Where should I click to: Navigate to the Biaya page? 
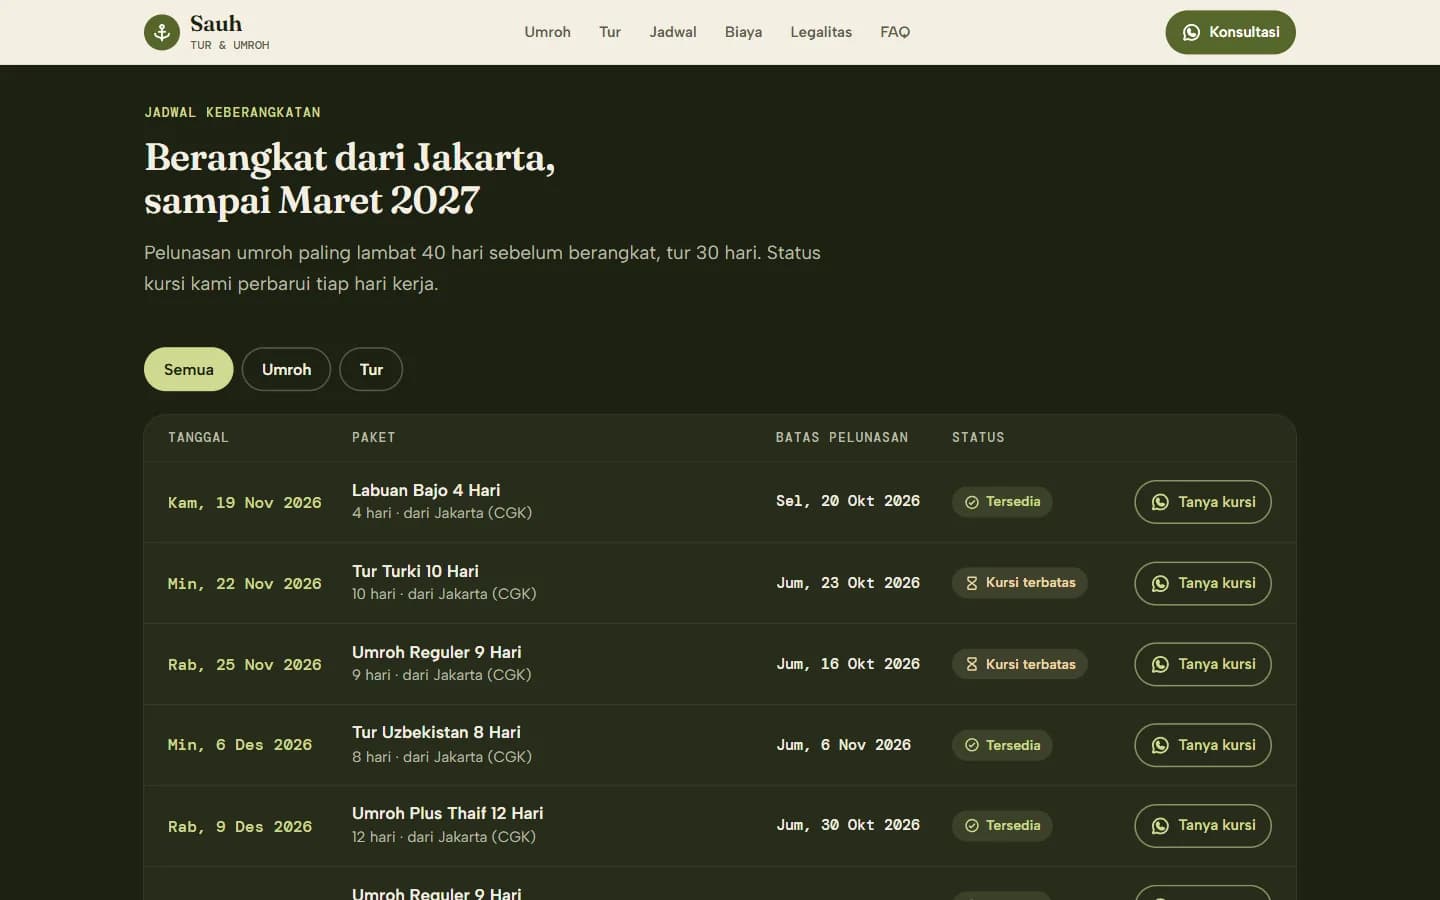pos(743,32)
